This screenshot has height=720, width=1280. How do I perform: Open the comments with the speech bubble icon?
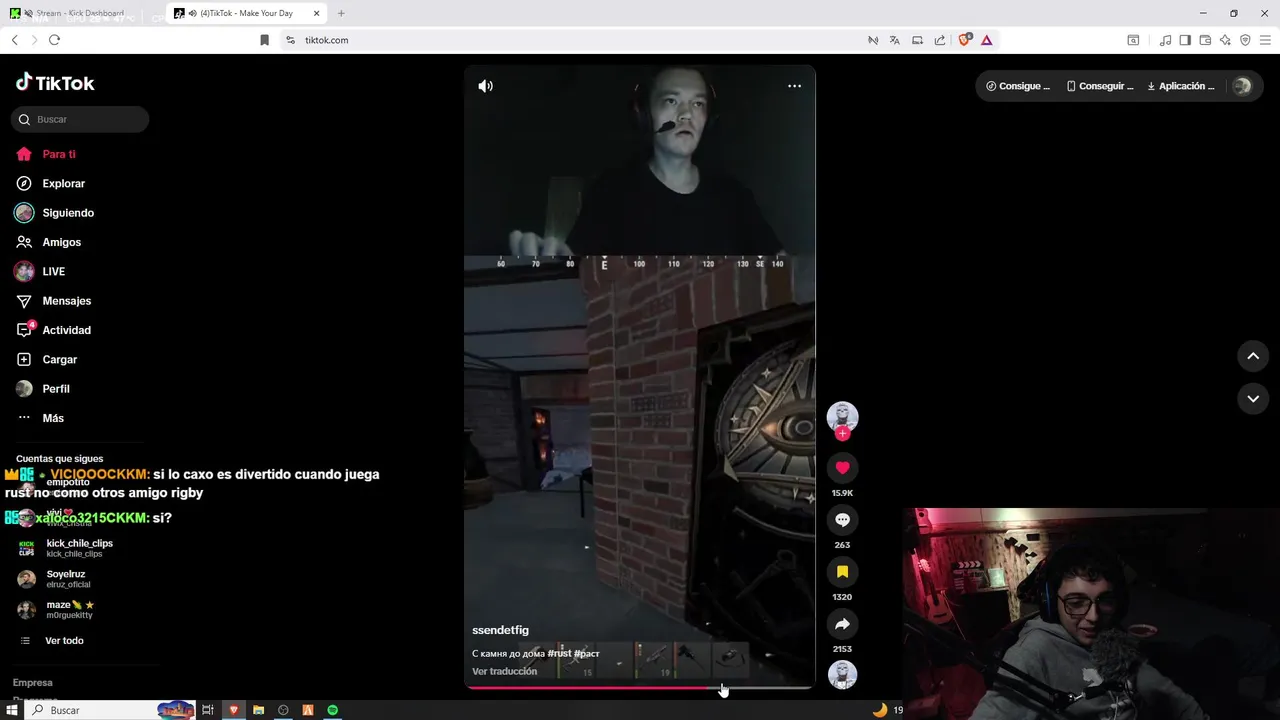click(x=842, y=520)
